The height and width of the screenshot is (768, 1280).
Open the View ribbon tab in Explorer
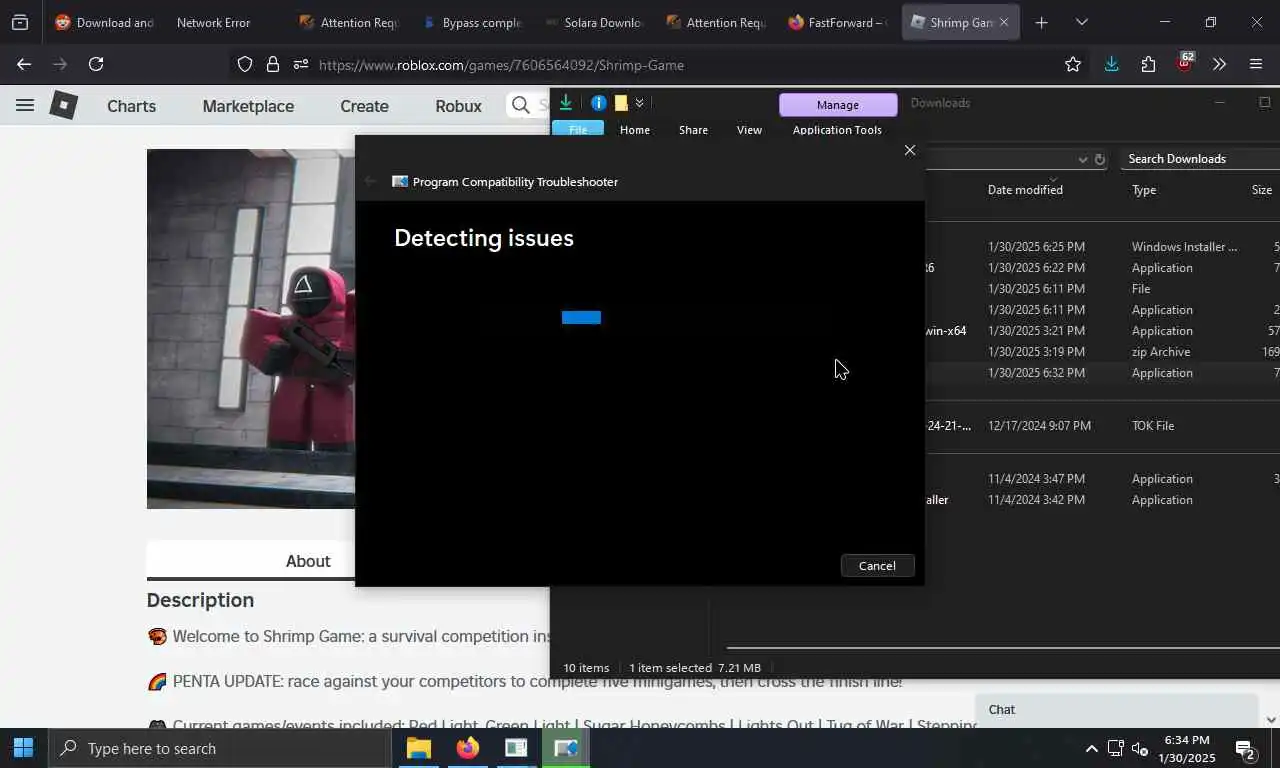pos(749,130)
